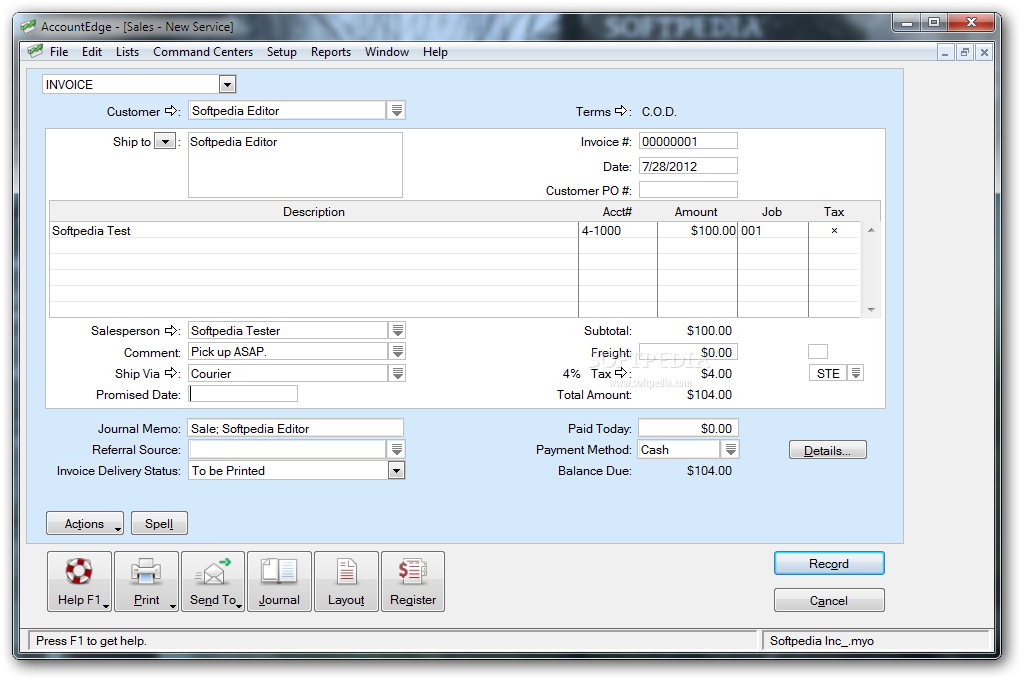
Task: Click the Details... button
Action: pos(828,450)
